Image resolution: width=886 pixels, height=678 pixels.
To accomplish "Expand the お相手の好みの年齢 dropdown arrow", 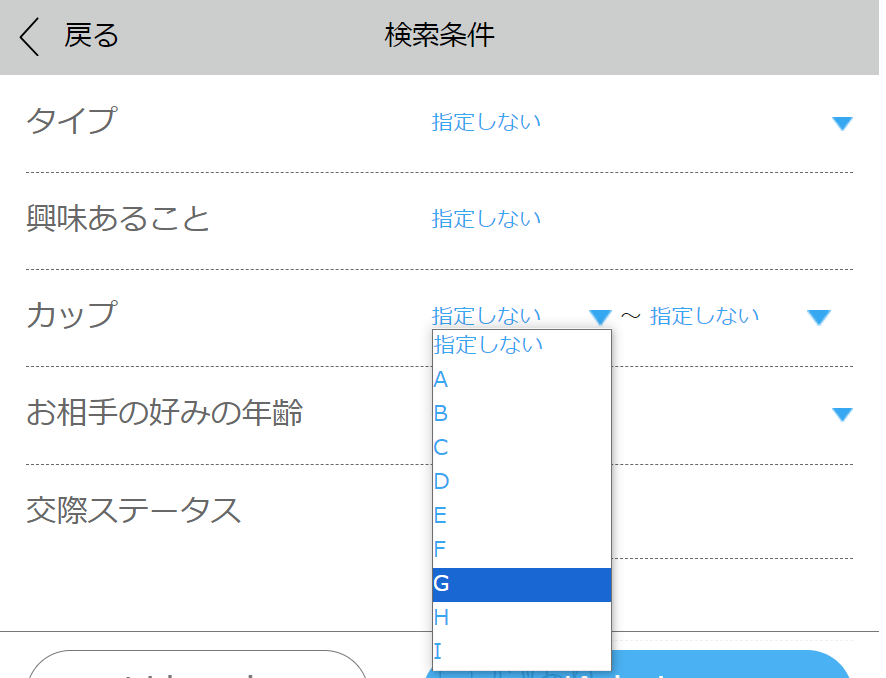I will tap(842, 414).
